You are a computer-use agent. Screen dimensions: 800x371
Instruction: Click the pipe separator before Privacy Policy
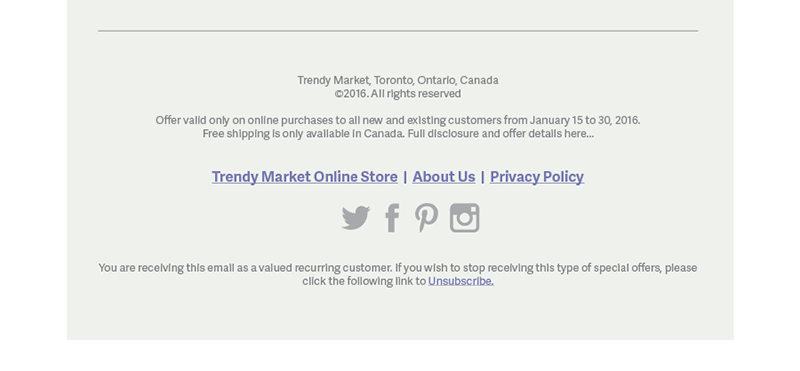point(483,177)
